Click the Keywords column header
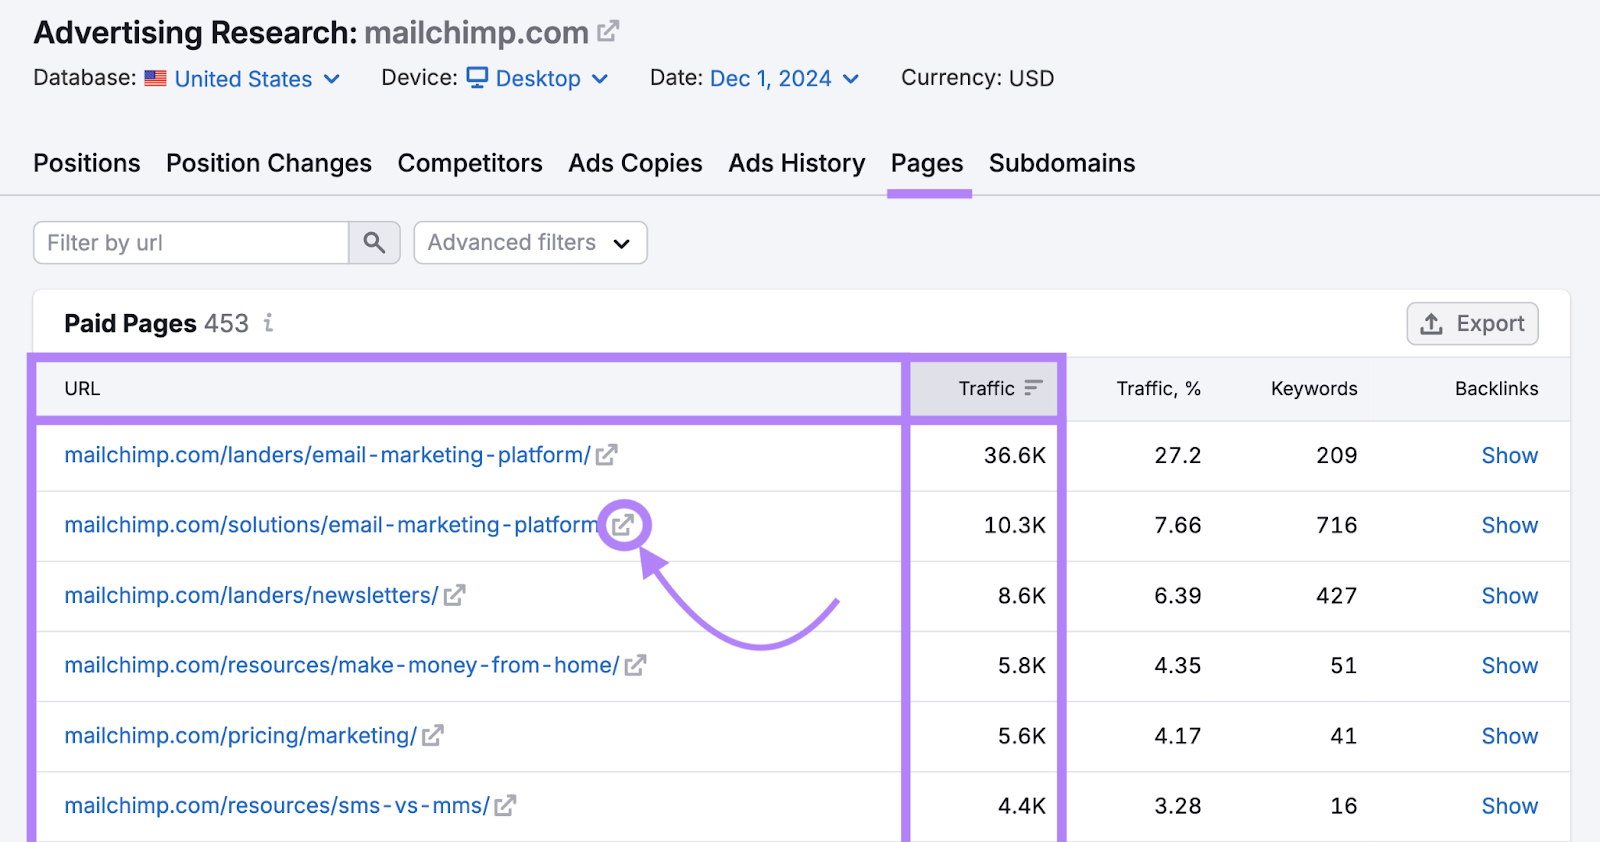 (x=1314, y=388)
